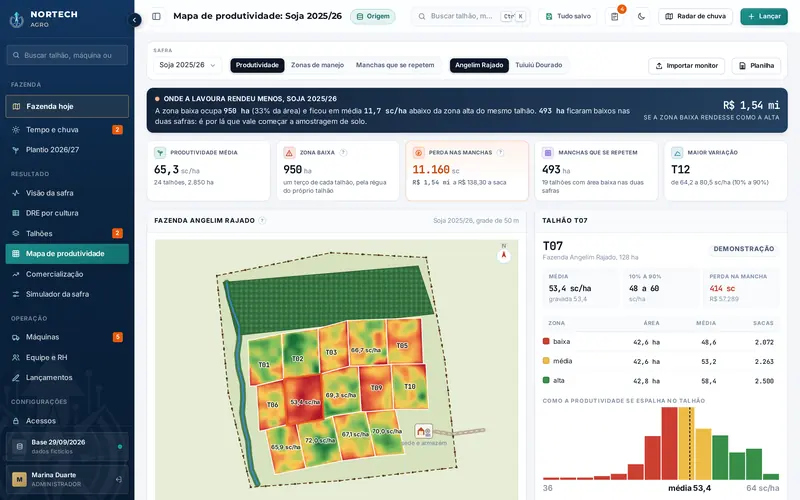Click the Maior variação card icon

677,153
